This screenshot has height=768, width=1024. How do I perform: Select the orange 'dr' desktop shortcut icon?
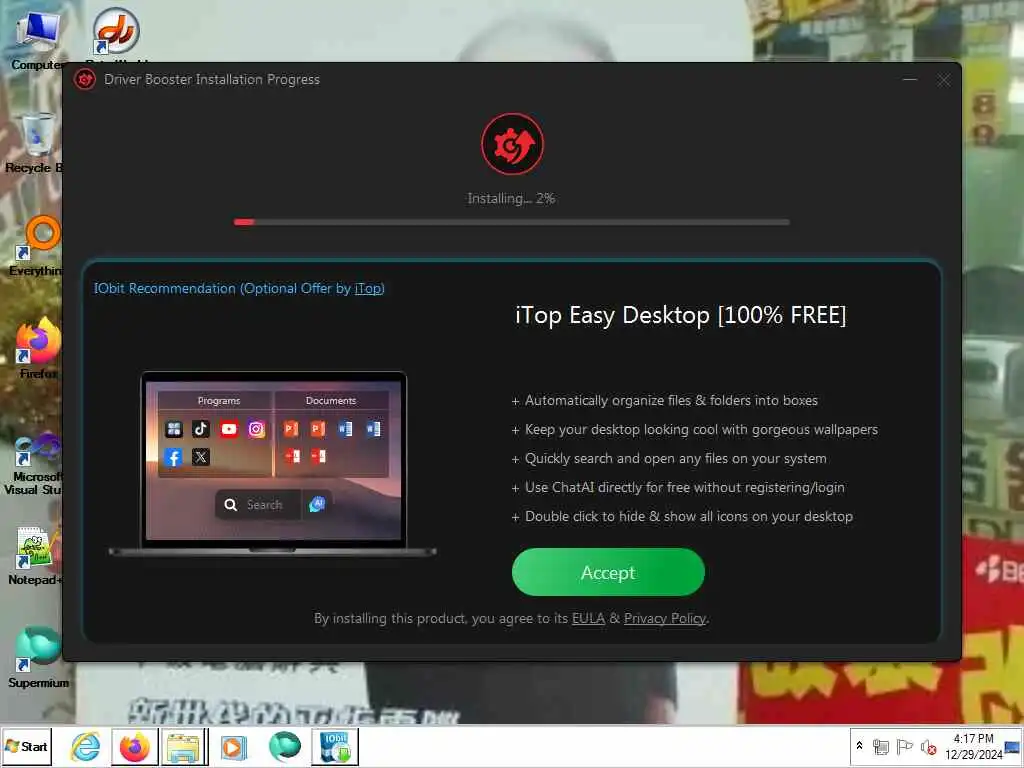coord(116,33)
